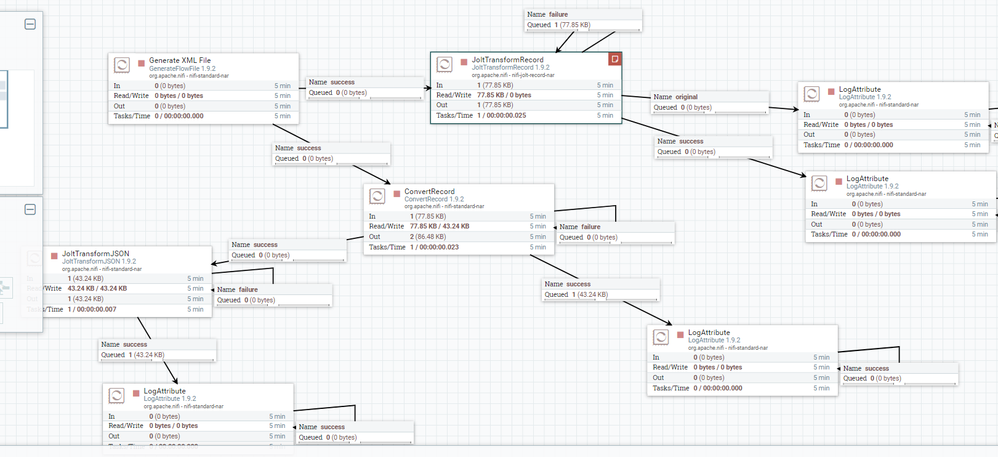Select the 'original' connection label

(x=710, y=102)
